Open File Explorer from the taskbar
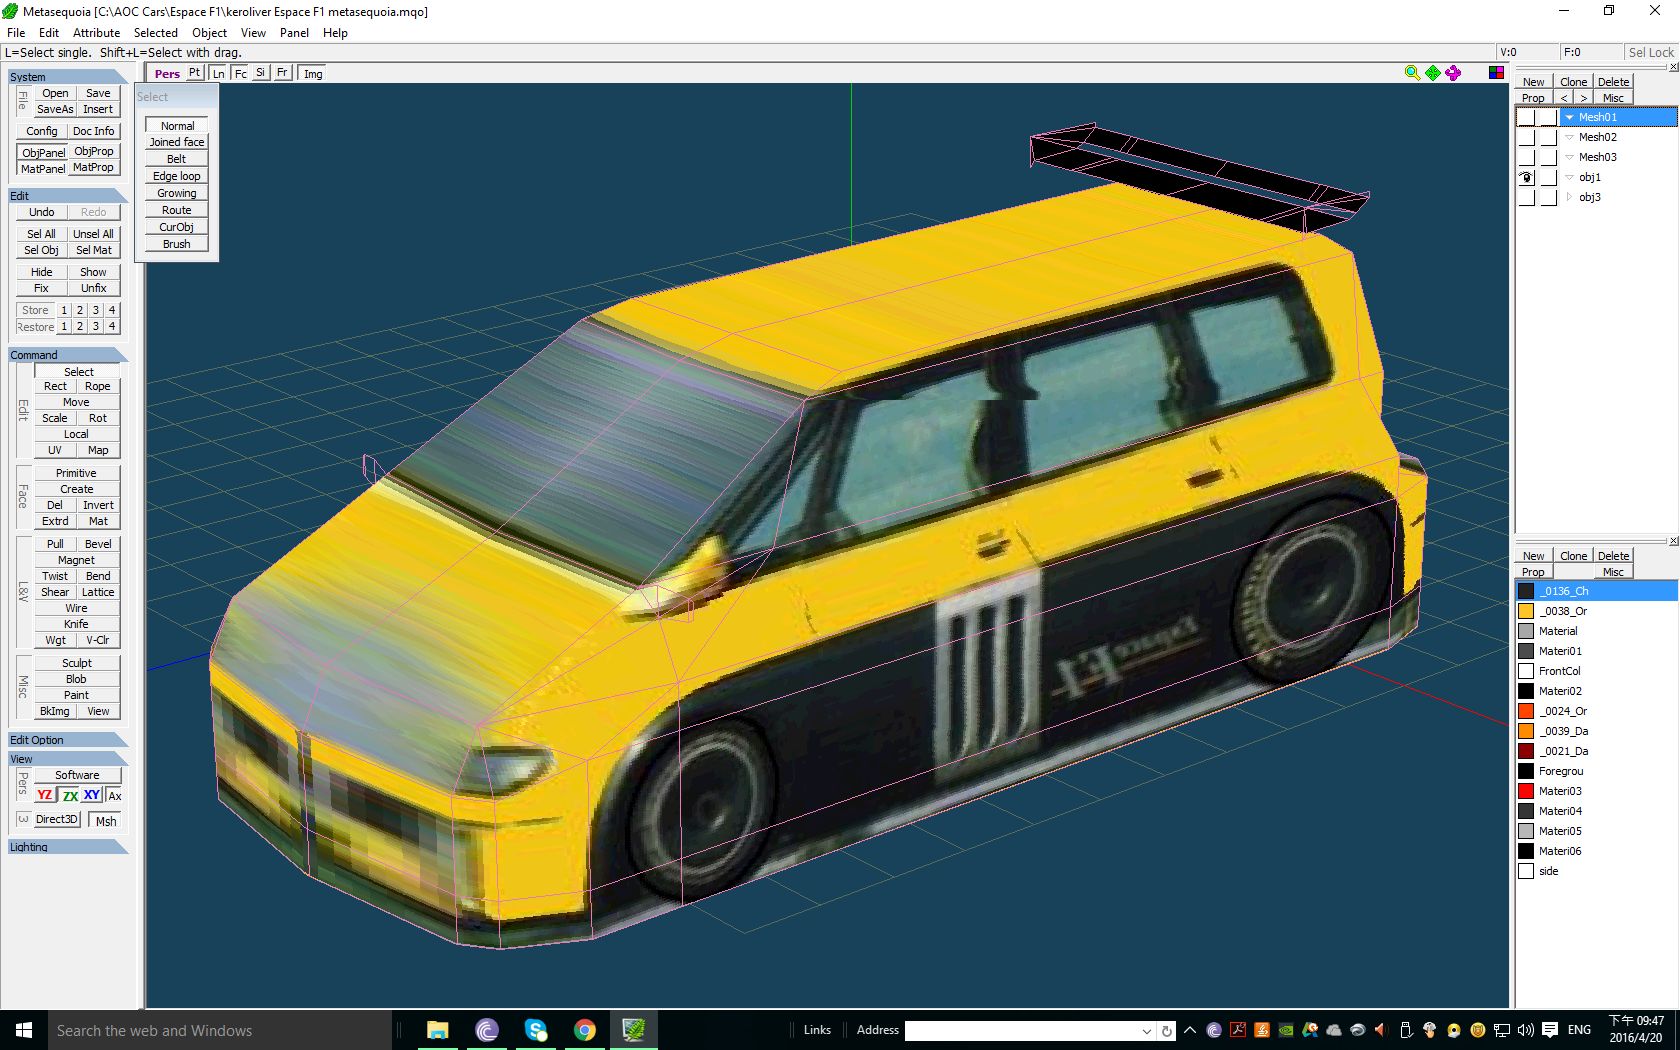 point(438,1030)
